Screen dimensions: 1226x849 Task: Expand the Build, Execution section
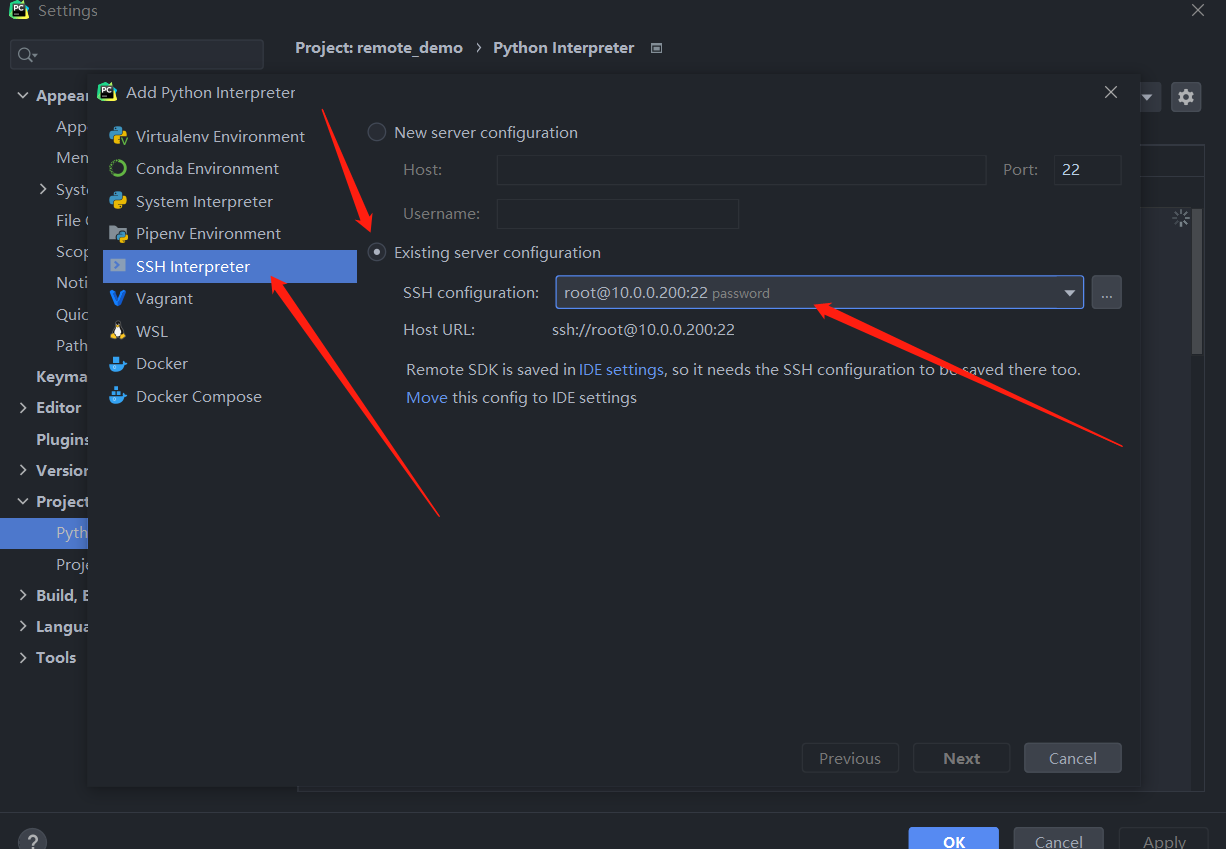click(x=23, y=595)
